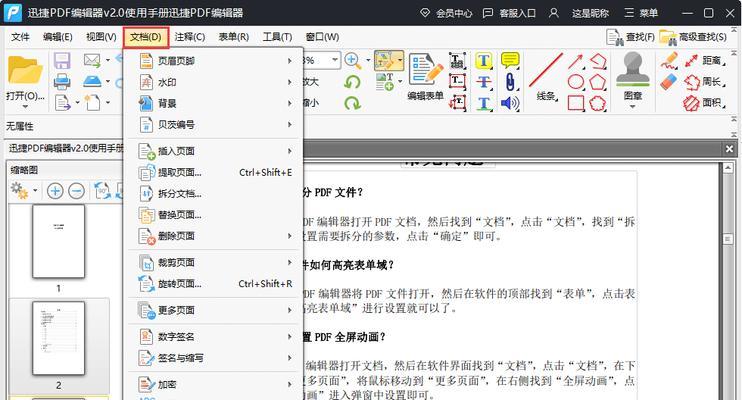Click 高级查找(S) button
Image resolution: width=742 pixels, height=400 pixels.
point(693,37)
